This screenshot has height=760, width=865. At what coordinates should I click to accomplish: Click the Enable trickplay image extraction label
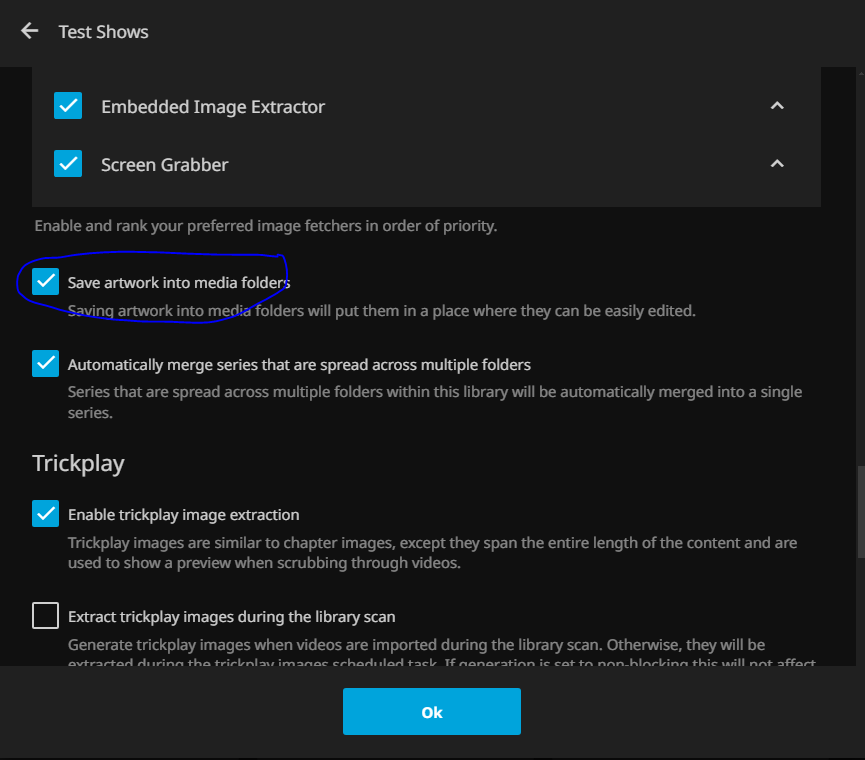click(183, 516)
